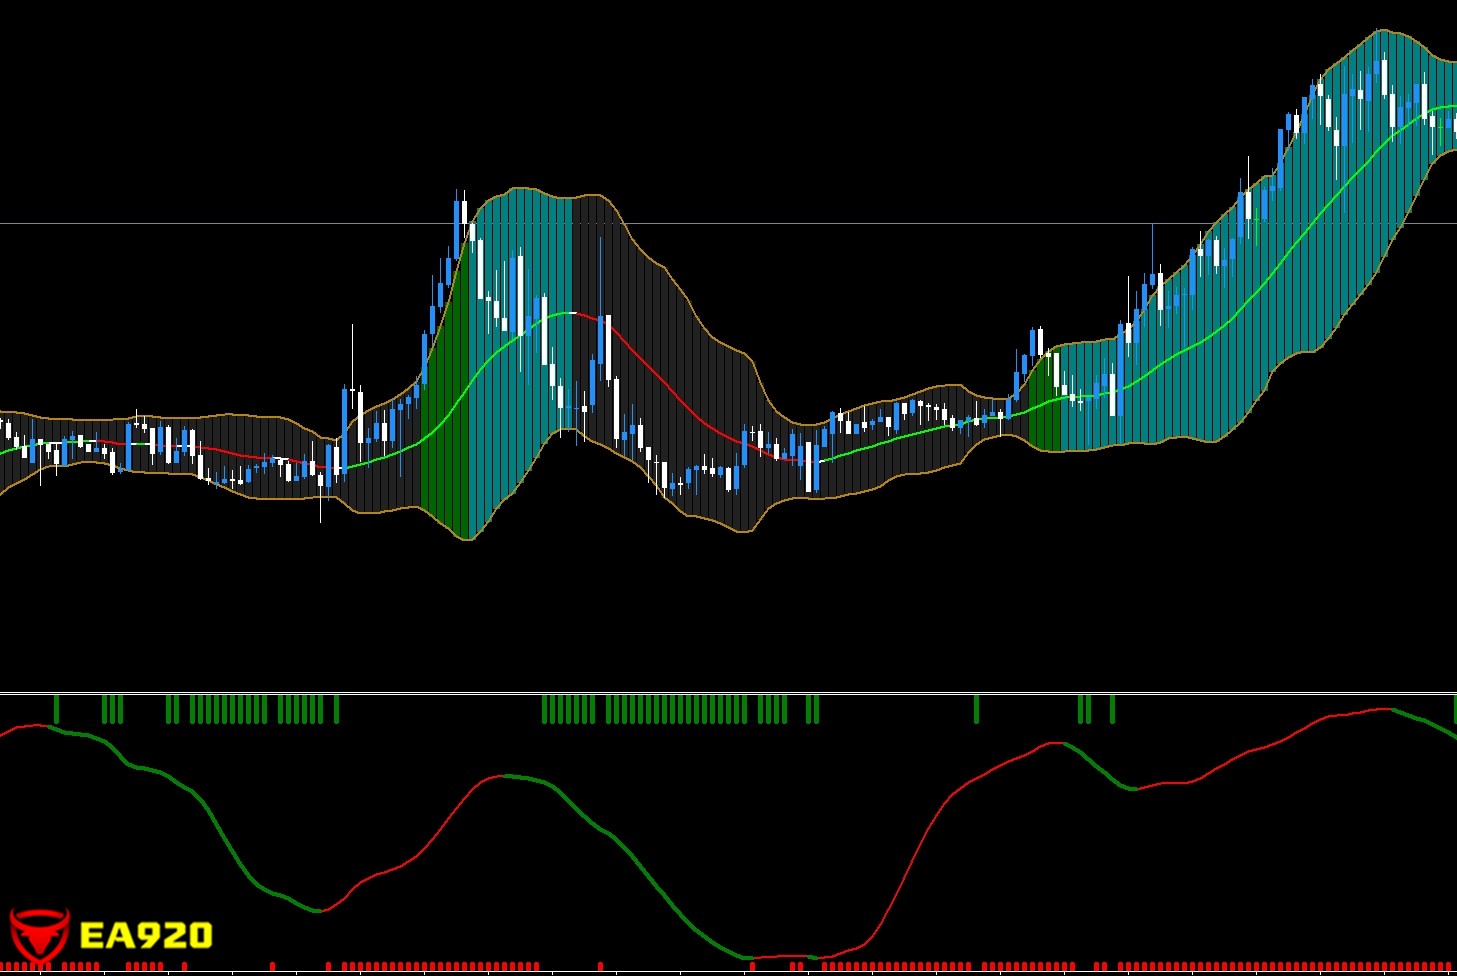This screenshot has width=1457, height=976.
Task: Click the red bull logo icon
Action: (x=39, y=935)
